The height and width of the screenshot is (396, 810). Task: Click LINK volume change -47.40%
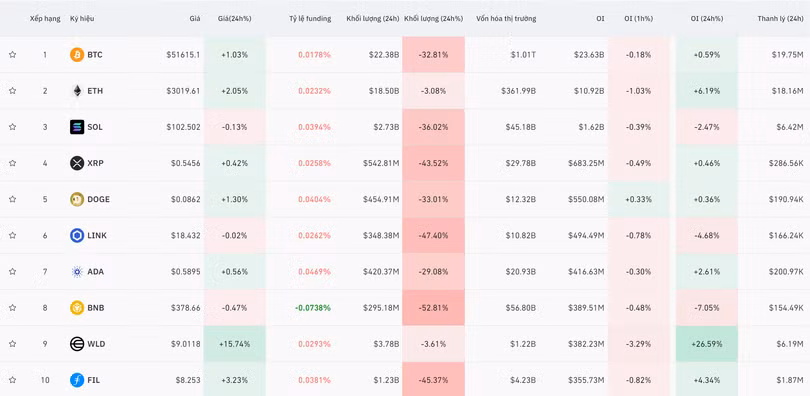(x=433, y=235)
